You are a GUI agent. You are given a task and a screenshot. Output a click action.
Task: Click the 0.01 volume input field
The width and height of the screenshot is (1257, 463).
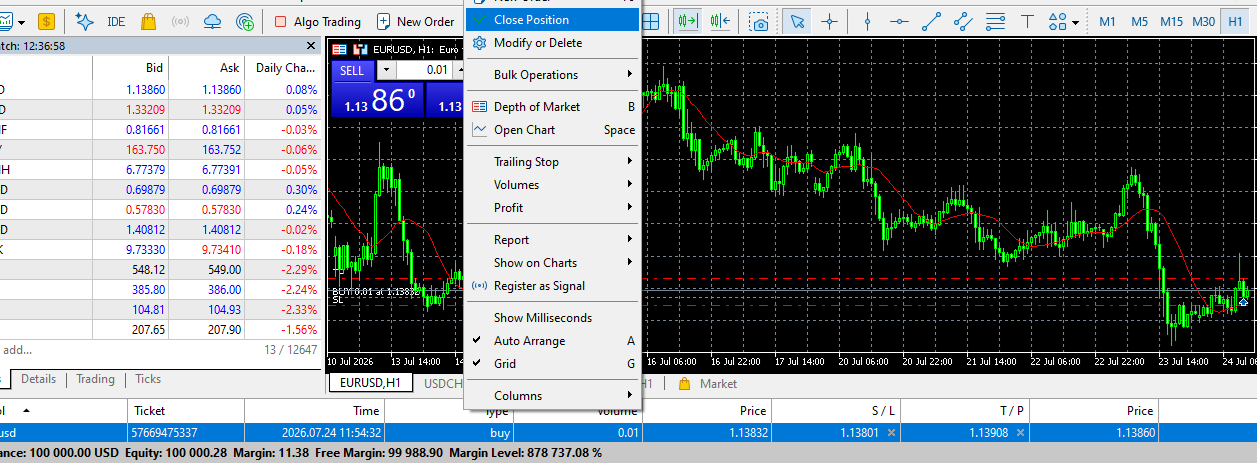[x=426, y=70]
